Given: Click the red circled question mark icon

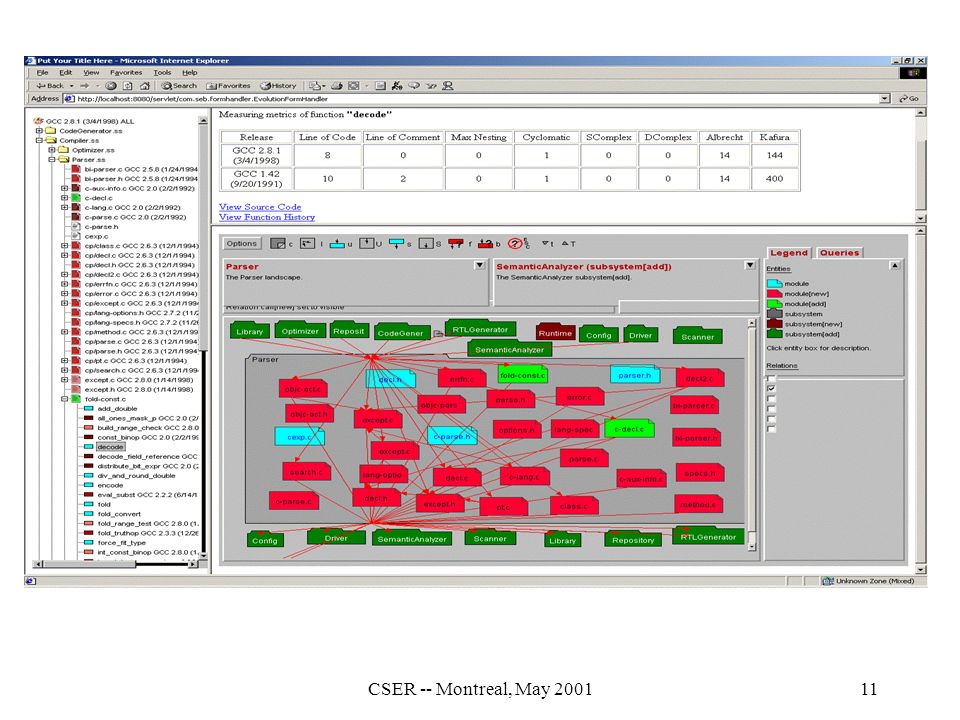Looking at the screenshot, I should tap(515, 244).
